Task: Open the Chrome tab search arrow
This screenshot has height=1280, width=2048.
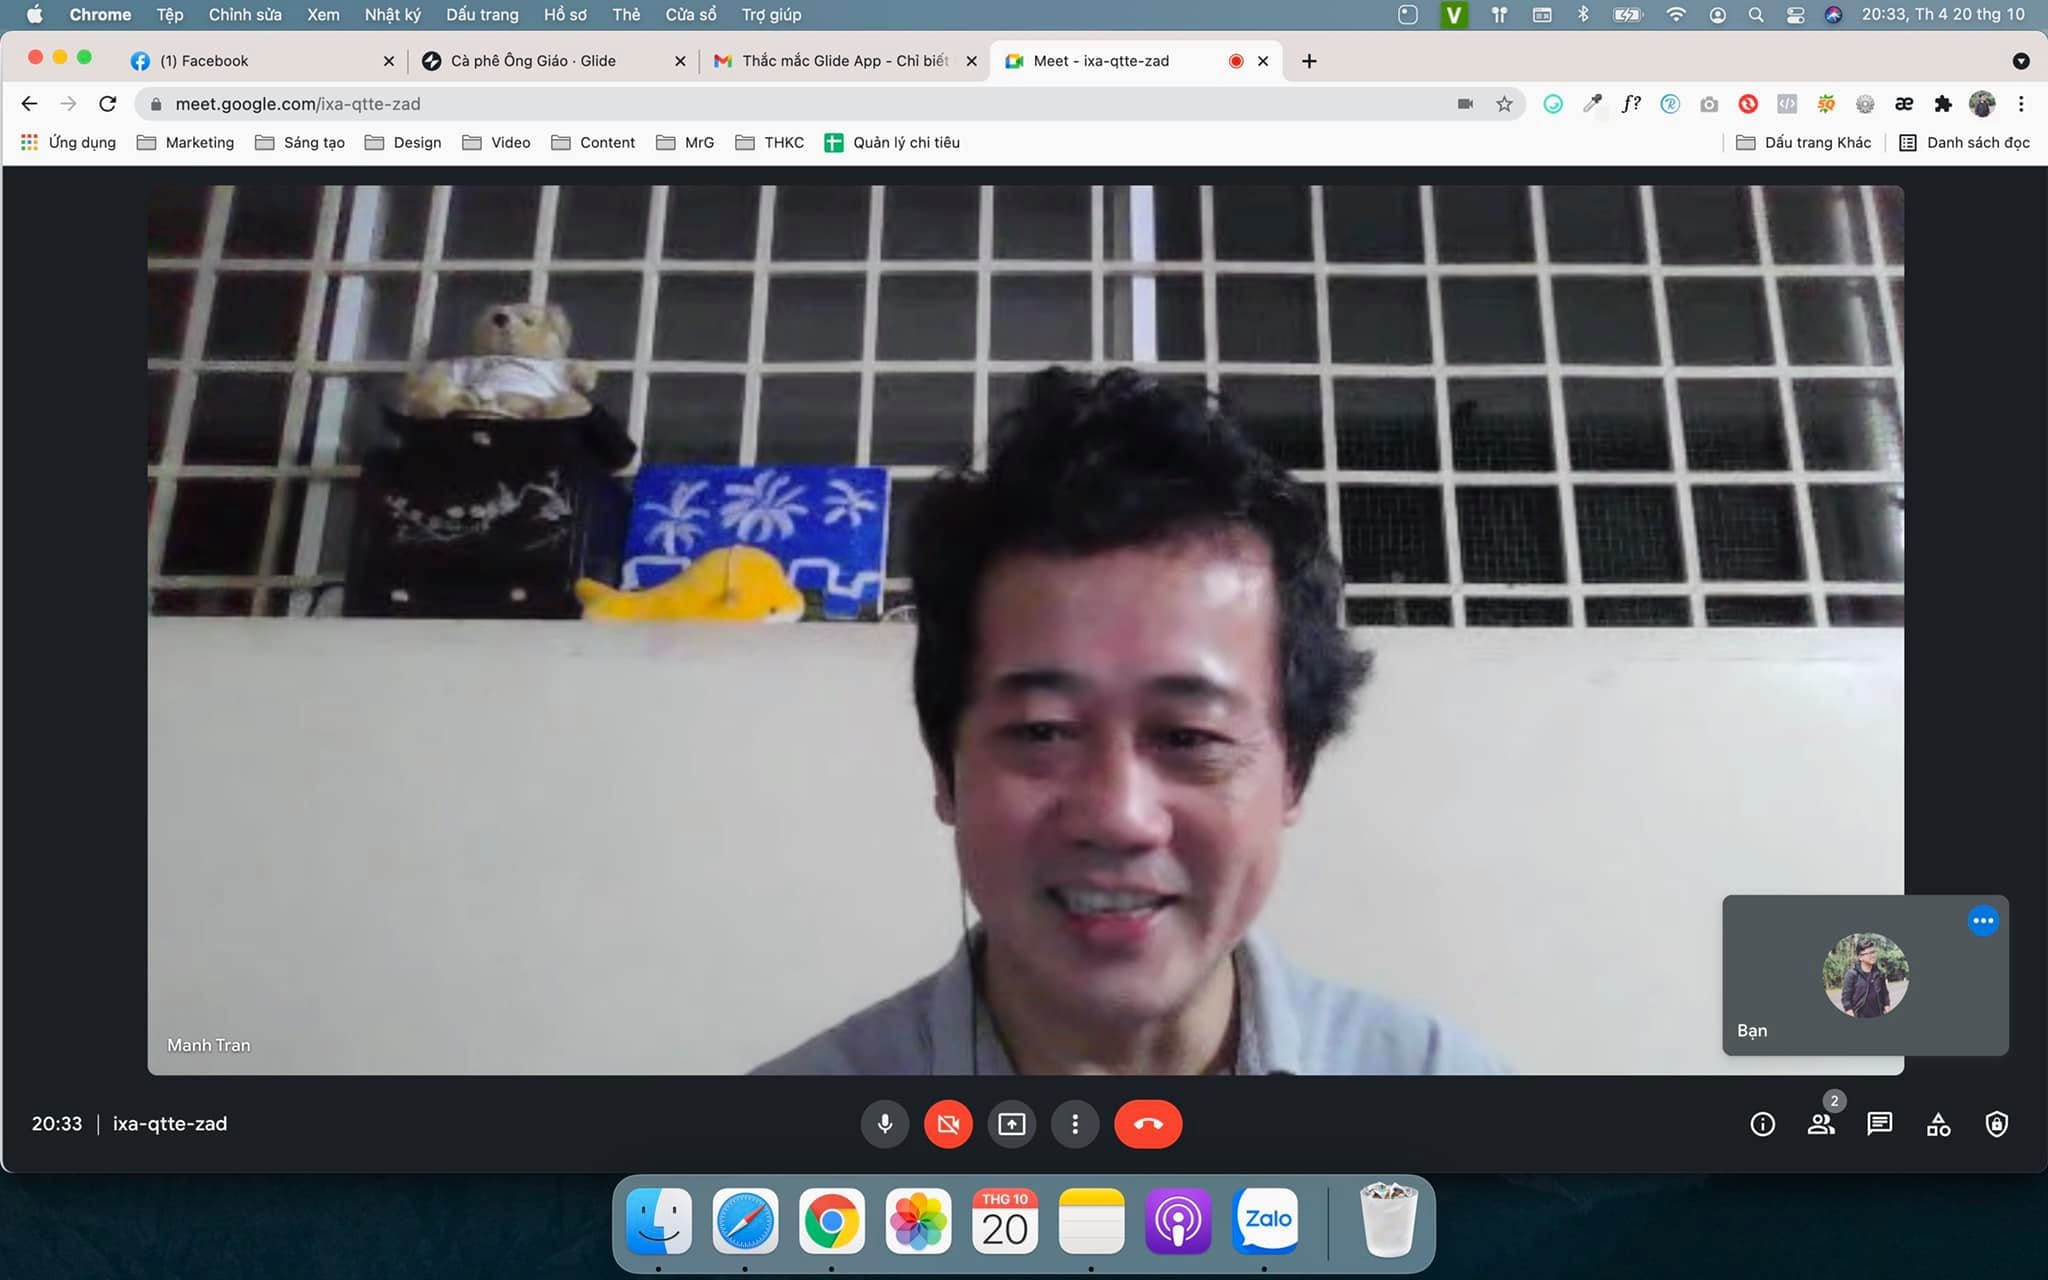Action: 2020,61
